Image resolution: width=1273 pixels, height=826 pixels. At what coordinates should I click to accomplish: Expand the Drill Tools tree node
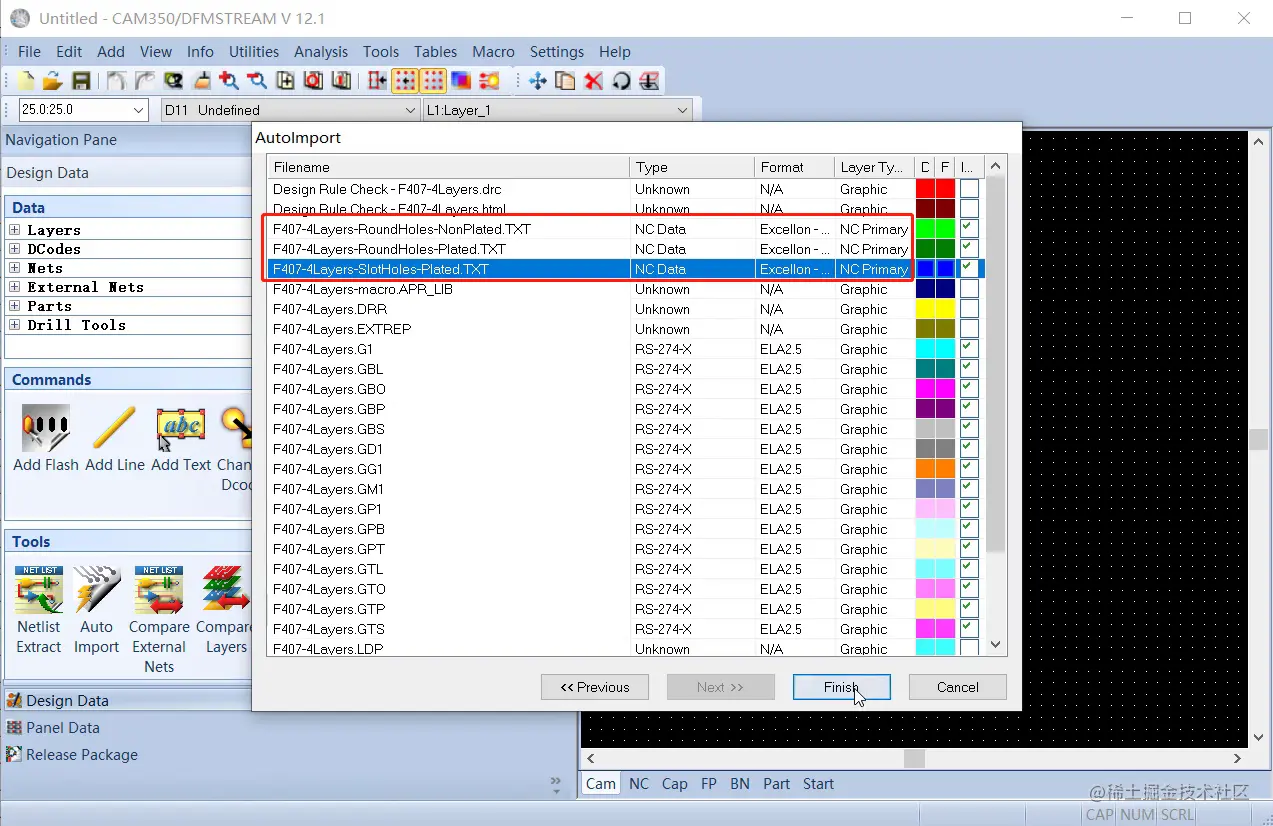tap(15, 325)
